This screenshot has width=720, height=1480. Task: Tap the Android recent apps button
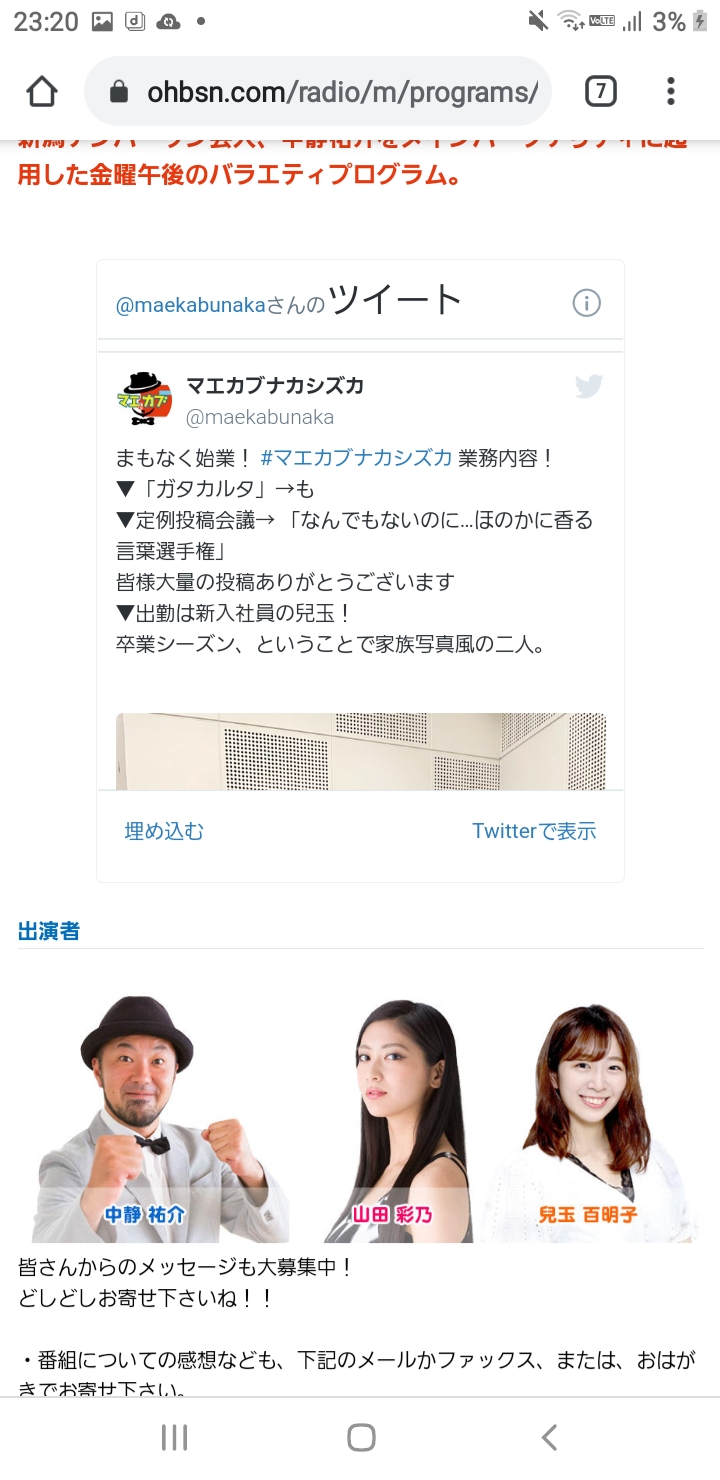click(x=174, y=1438)
